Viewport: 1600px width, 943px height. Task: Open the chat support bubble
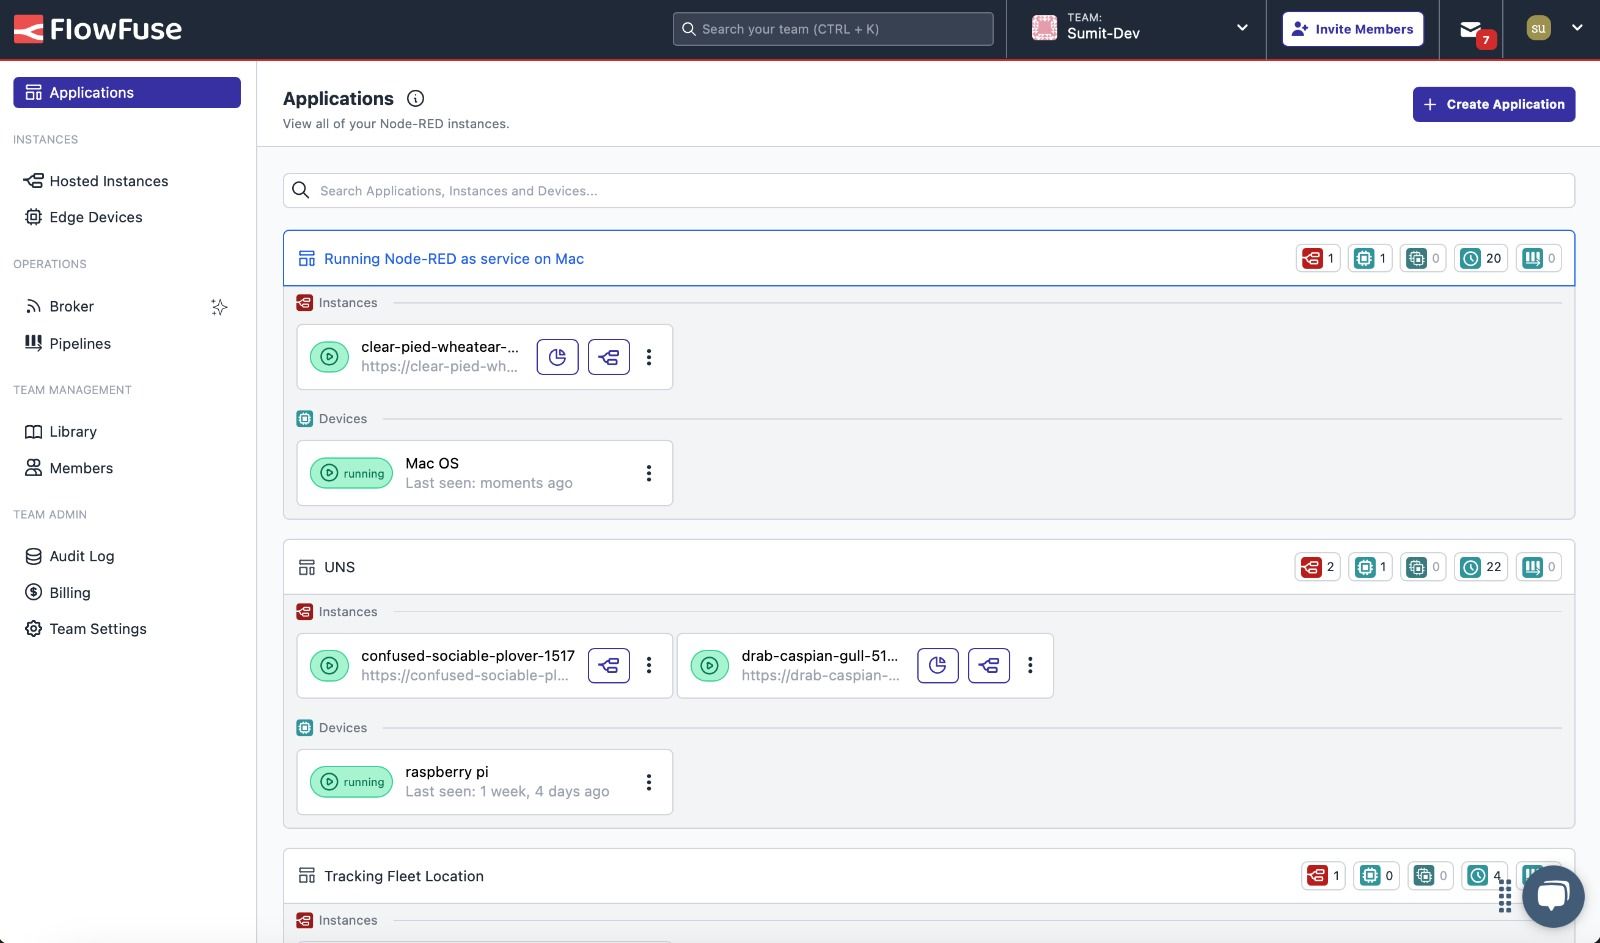(1551, 896)
